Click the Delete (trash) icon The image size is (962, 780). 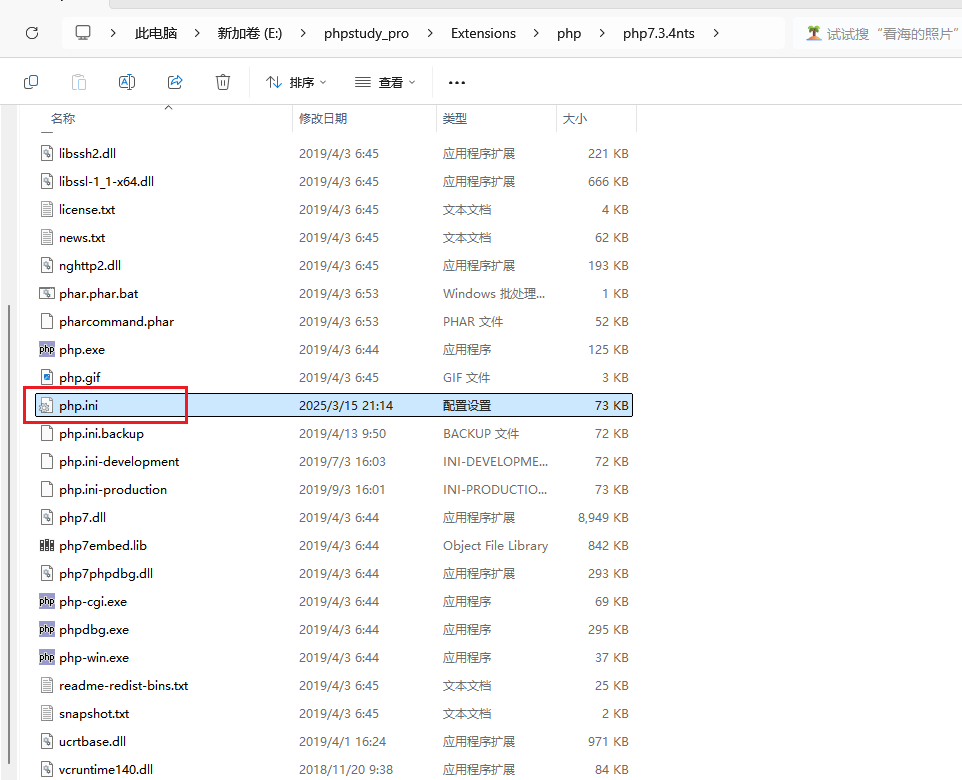223,82
